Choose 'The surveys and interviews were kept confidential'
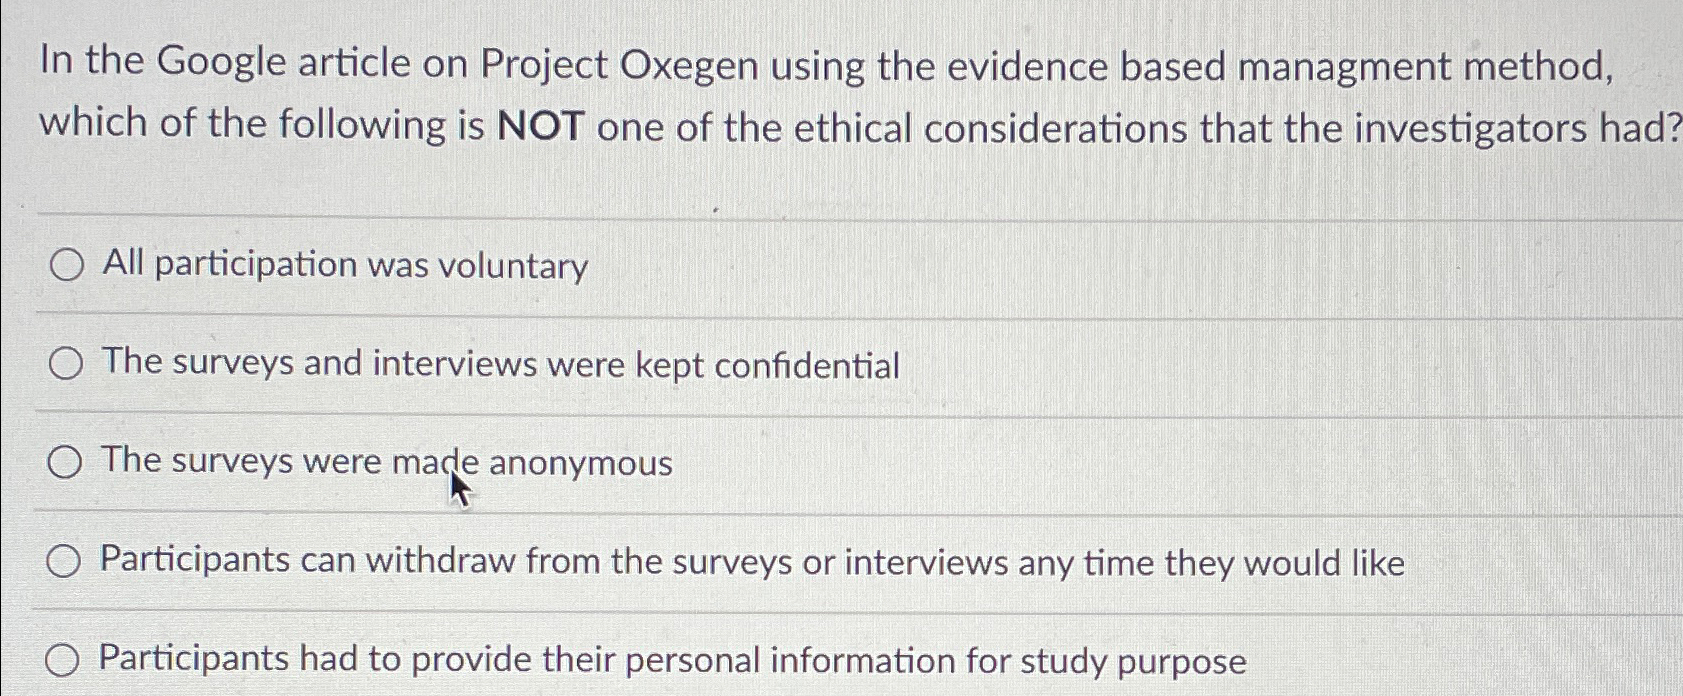Image resolution: width=1683 pixels, height=696 pixels. [66, 363]
